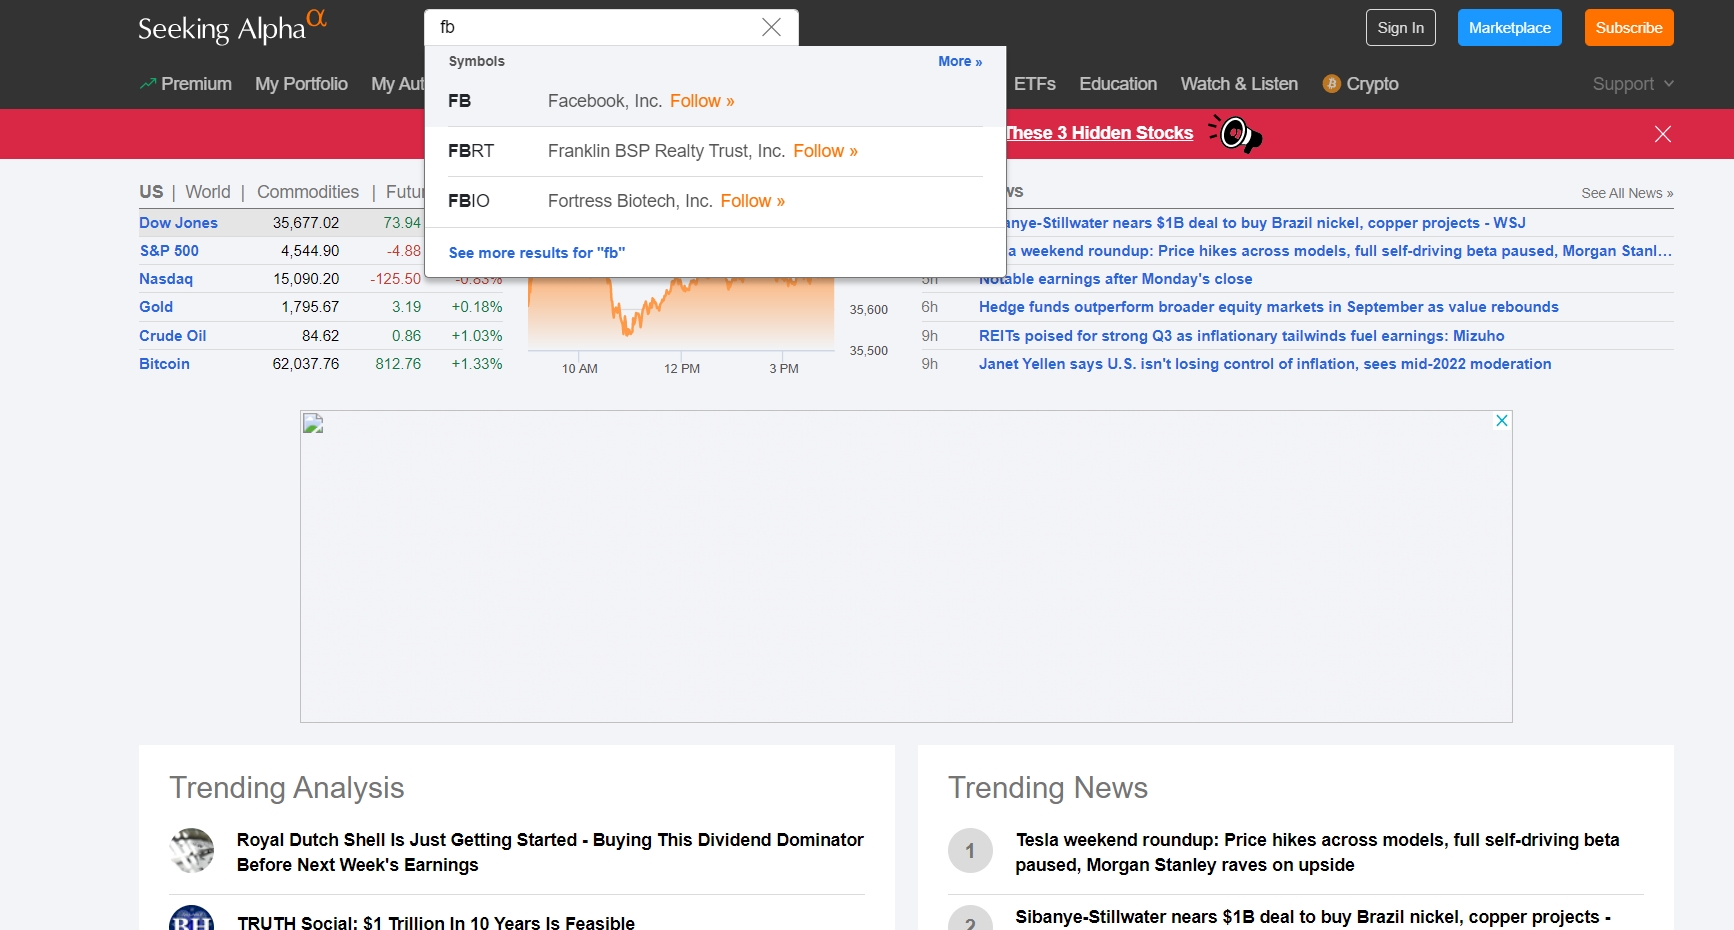Clear the search box with the X icon
The width and height of the screenshot is (1734, 930).
[771, 27]
